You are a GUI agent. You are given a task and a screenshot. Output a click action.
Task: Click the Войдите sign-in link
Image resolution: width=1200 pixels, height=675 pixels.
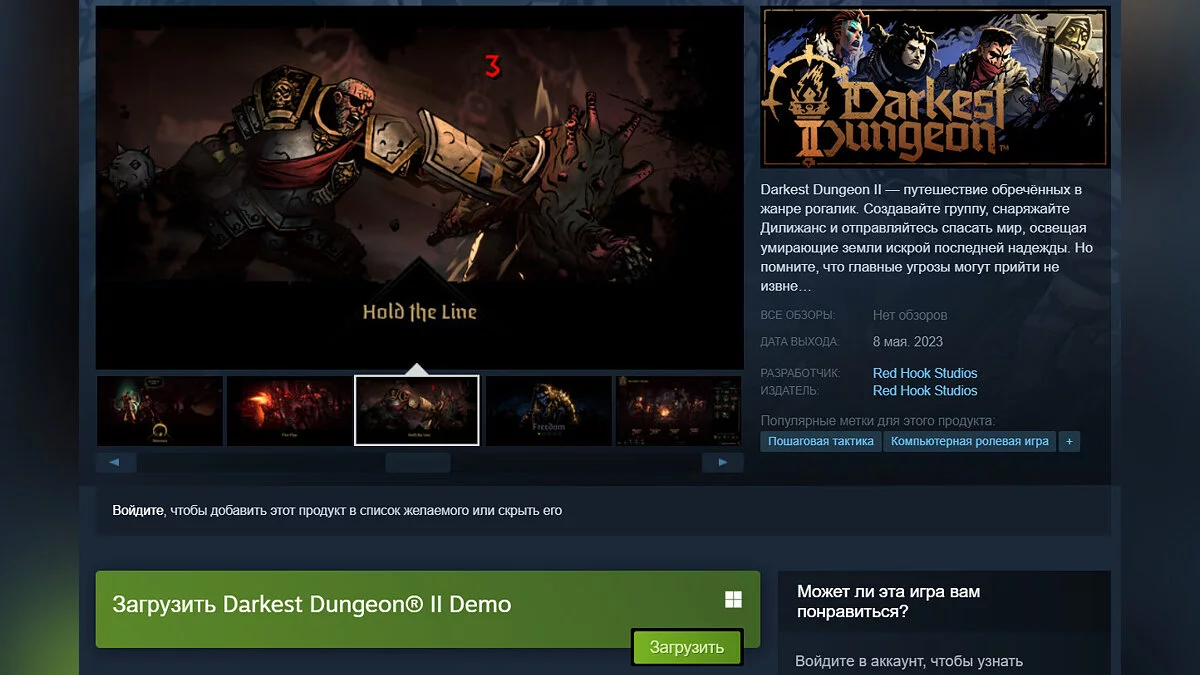click(138, 510)
